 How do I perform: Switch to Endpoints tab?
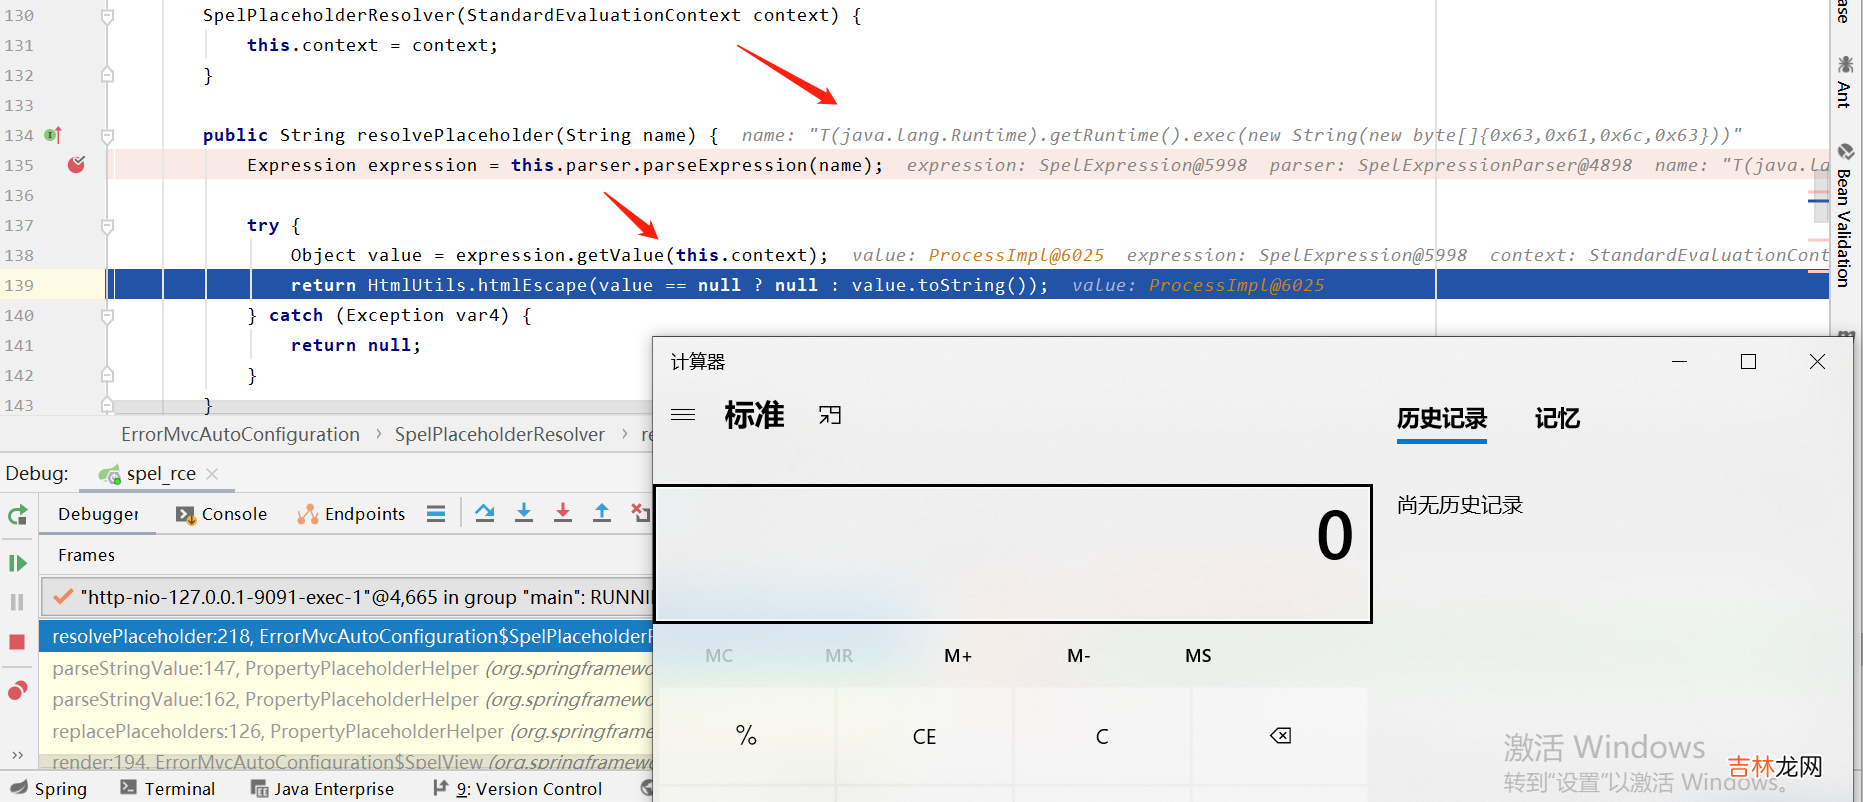tap(352, 514)
